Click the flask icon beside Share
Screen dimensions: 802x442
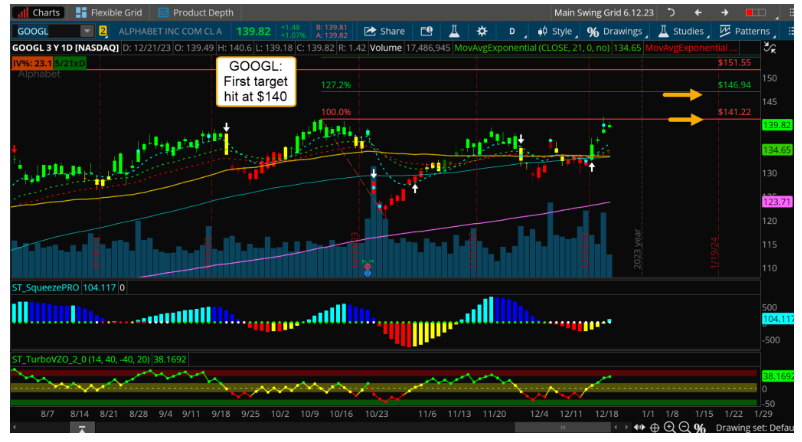(453, 31)
